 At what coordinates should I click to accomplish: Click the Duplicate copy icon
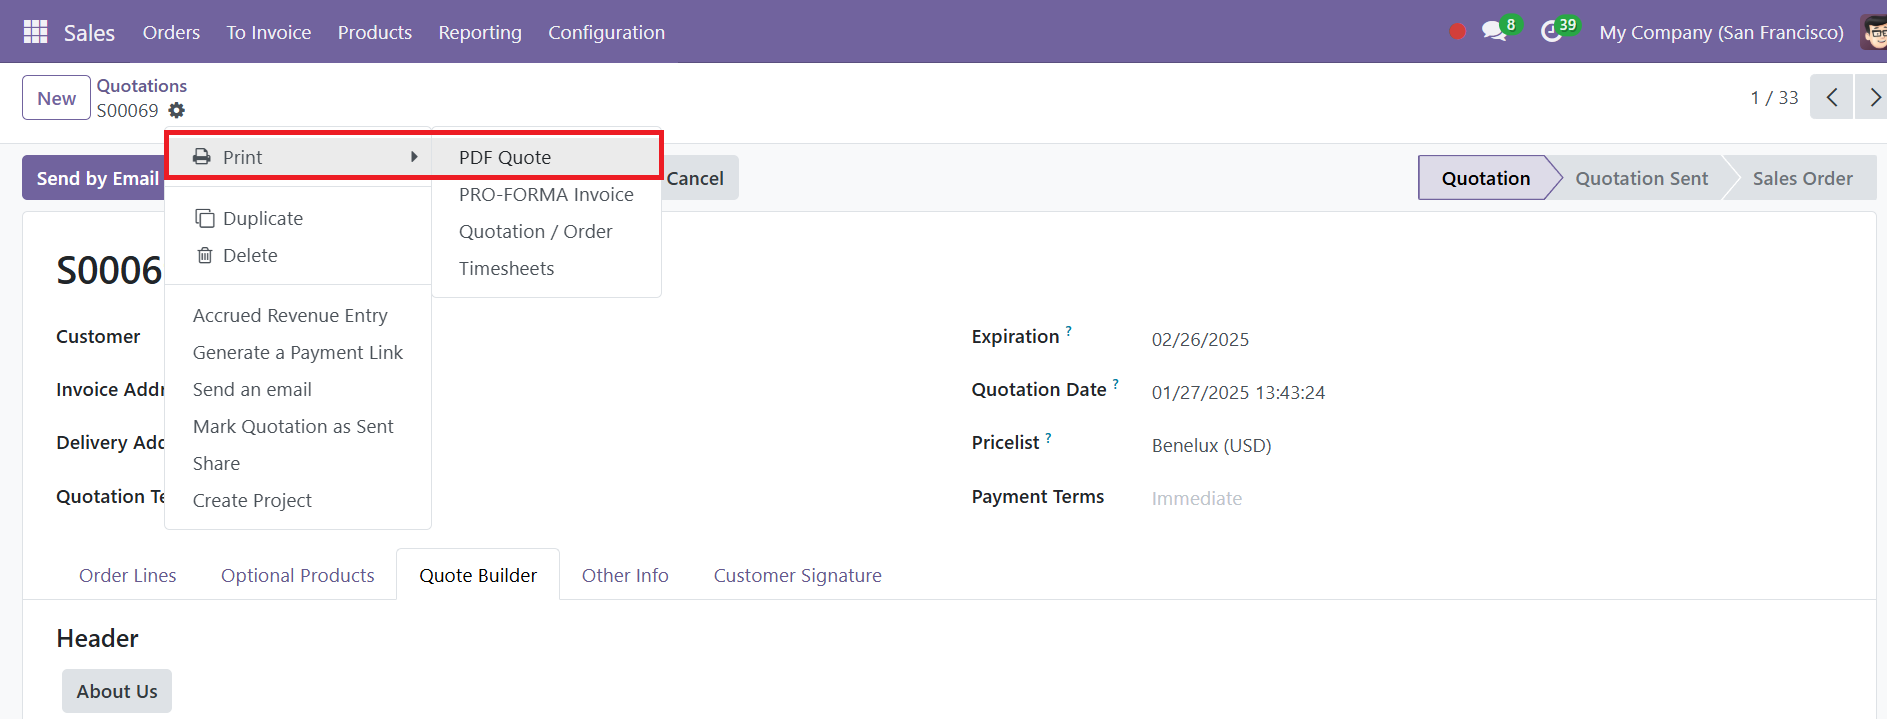pyautogui.click(x=205, y=218)
